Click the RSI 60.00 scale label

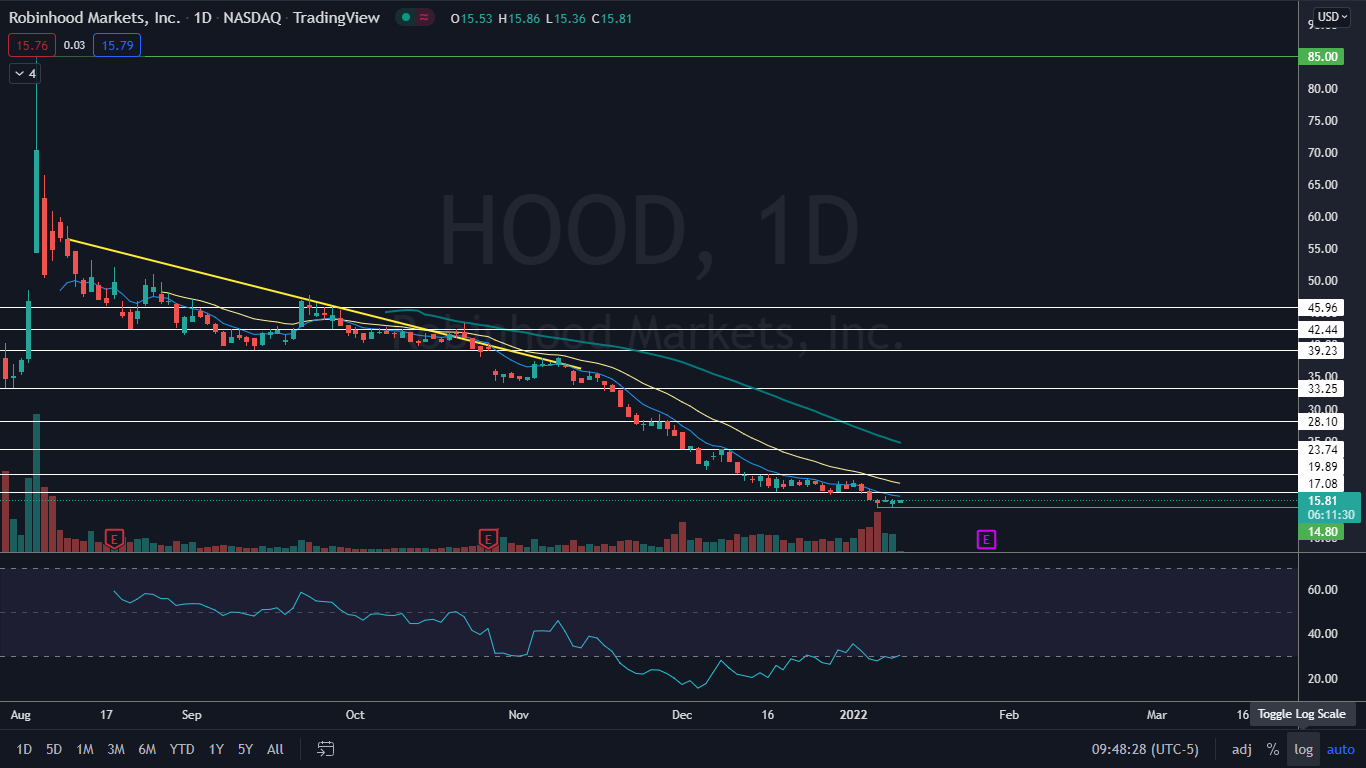pos(1322,589)
